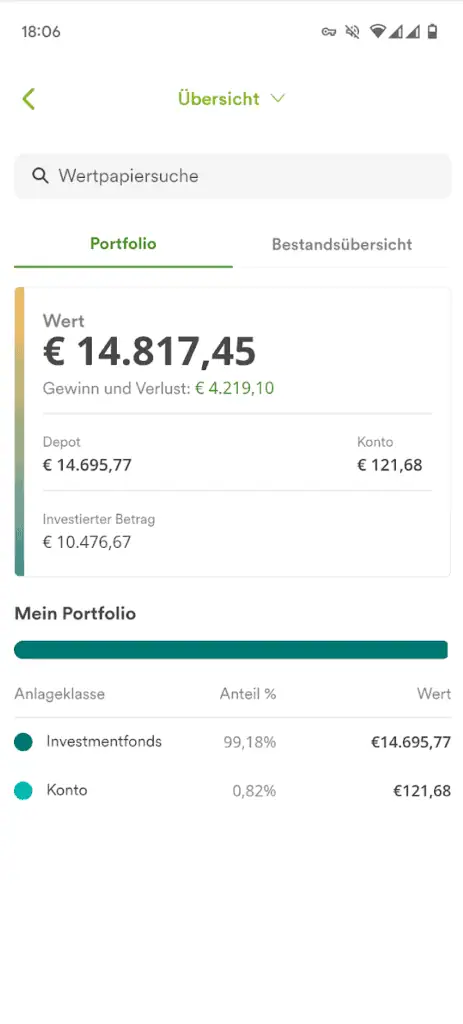The width and height of the screenshot is (463, 1024).
Task: Tap the green back arrow
Action: pos(28,99)
